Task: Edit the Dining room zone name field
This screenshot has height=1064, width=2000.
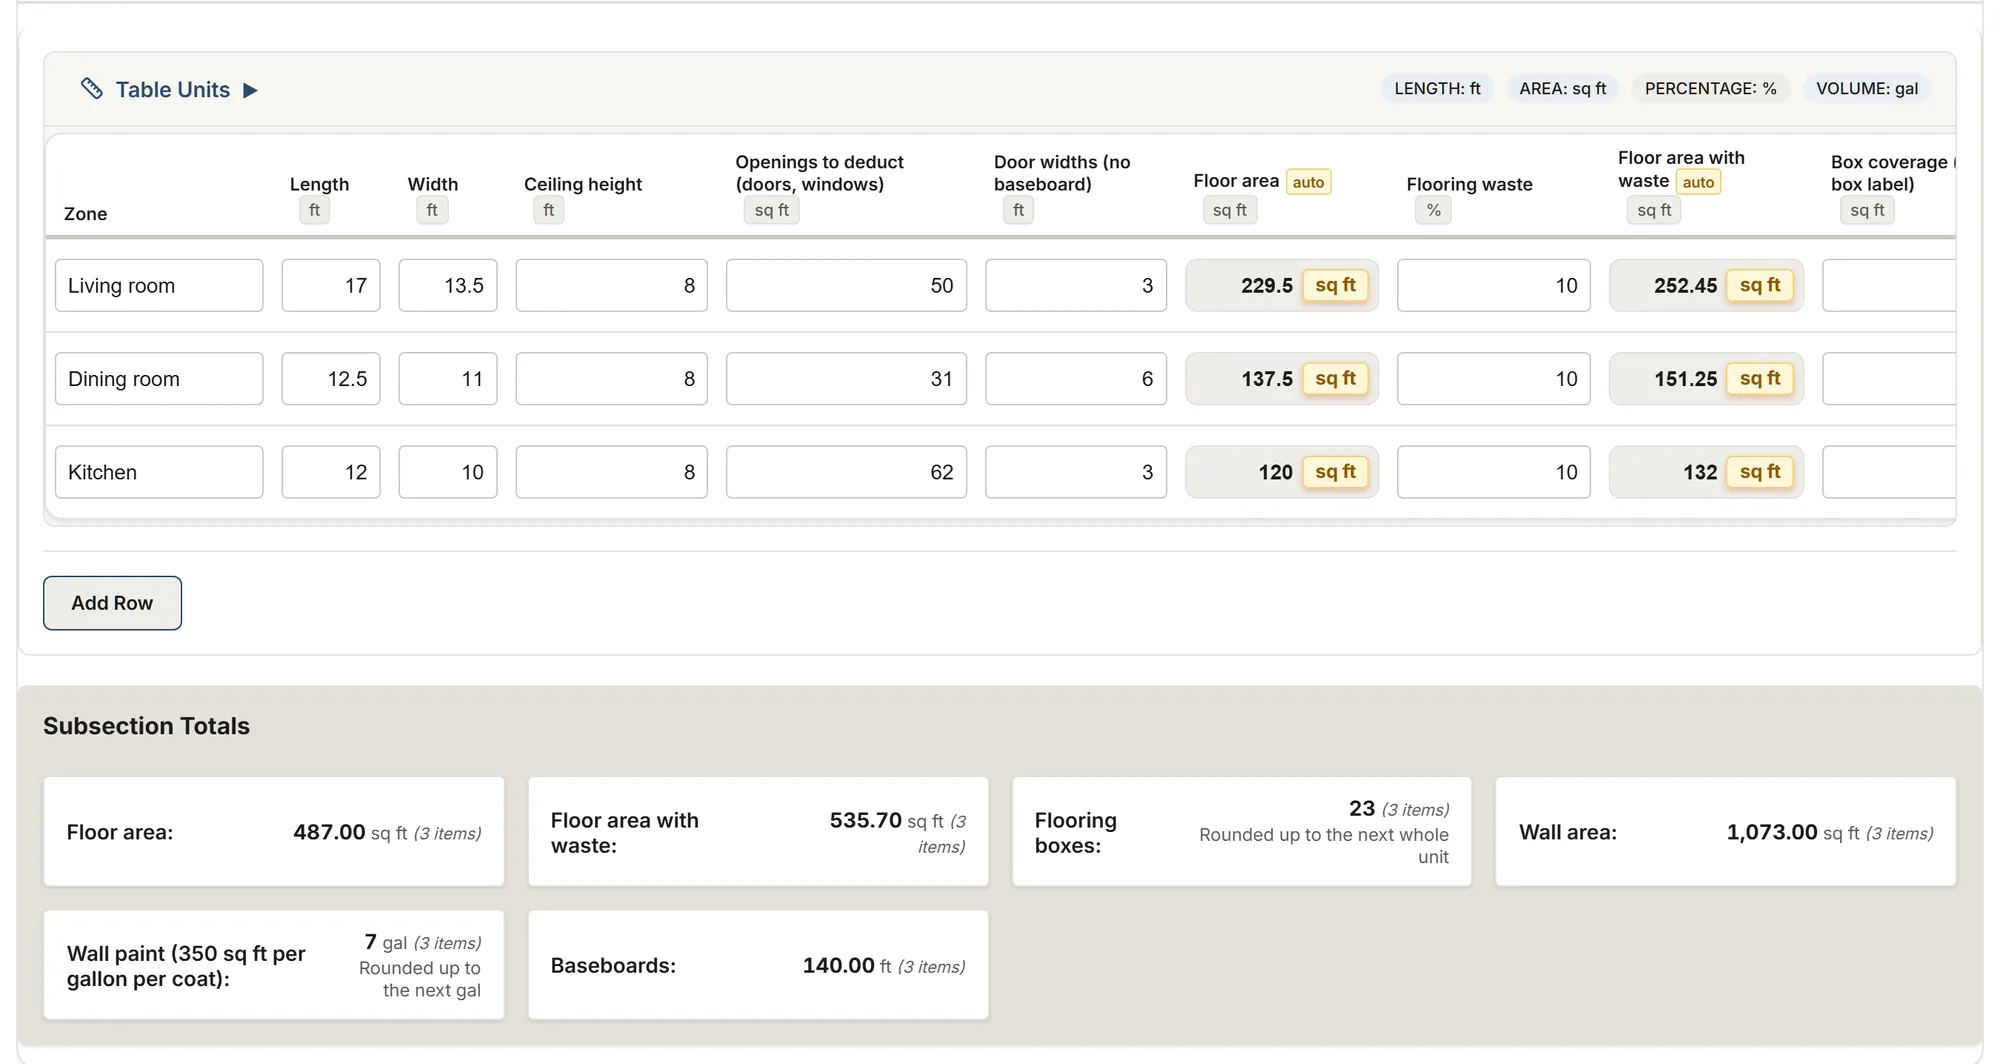Action: click(159, 379)
